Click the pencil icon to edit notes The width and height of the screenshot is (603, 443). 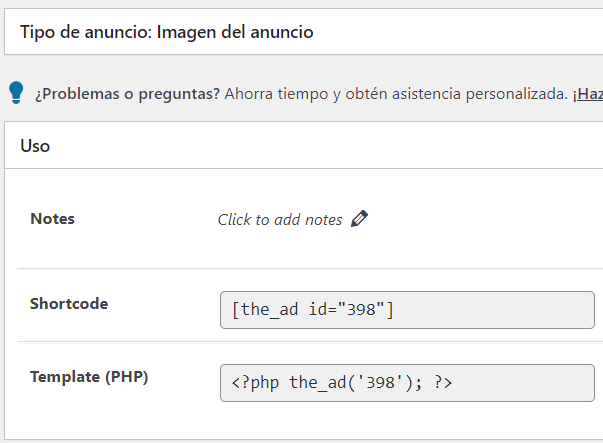[359, 219]
